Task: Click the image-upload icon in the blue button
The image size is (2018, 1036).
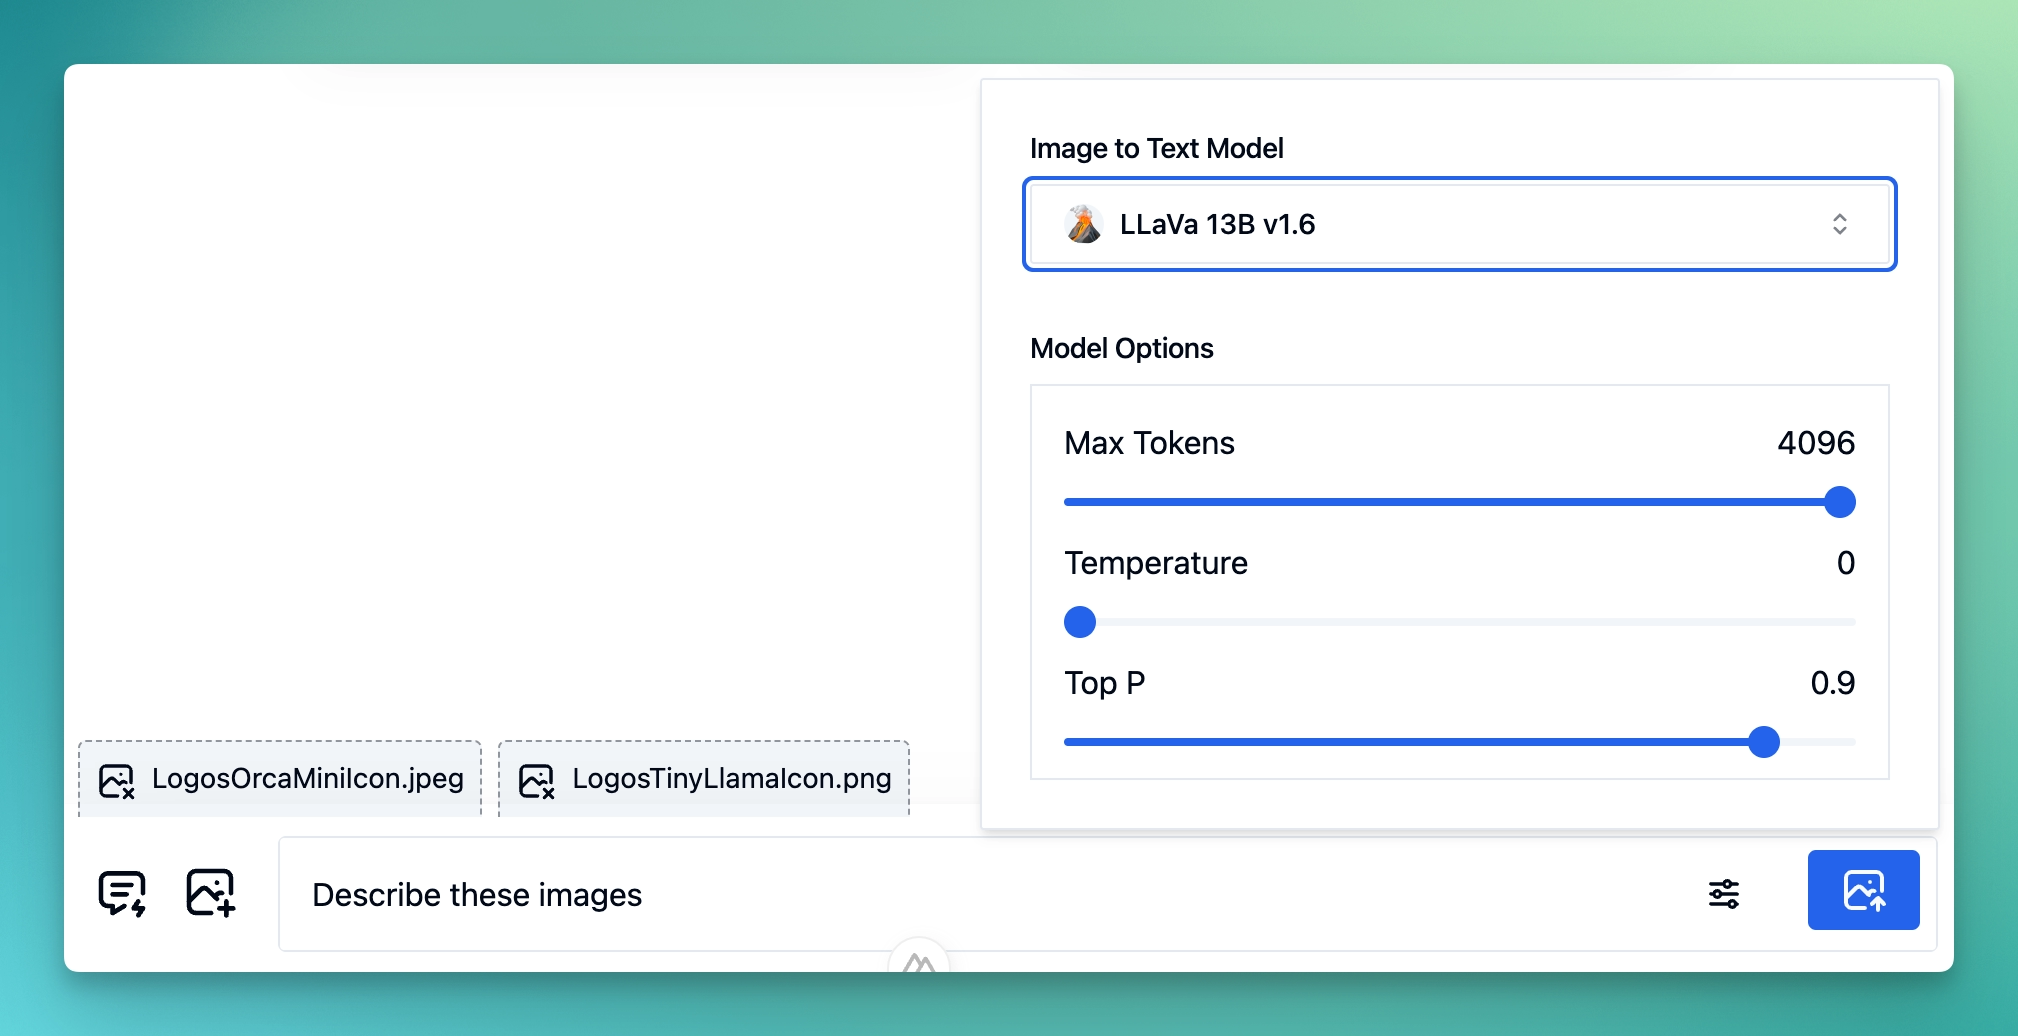Action: pyautogui.click(x=1862, y=889)
